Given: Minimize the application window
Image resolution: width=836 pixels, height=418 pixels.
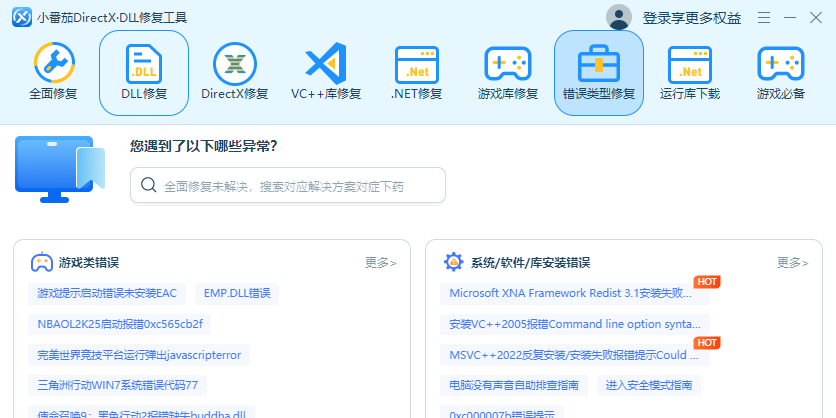Looking at the screenshot, I should point(790,18).
